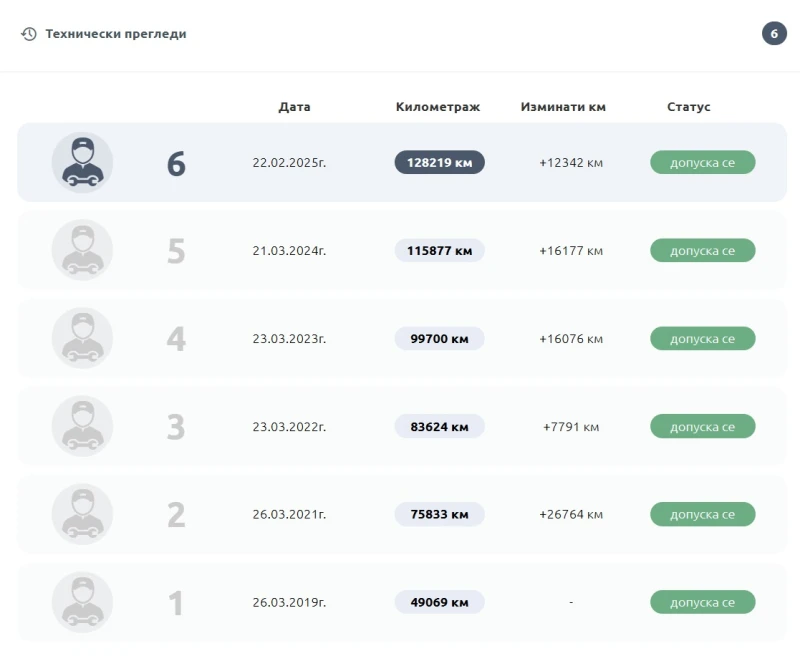Click the Изминати км column header
The image size is (800, 656).
click(563, 107)
